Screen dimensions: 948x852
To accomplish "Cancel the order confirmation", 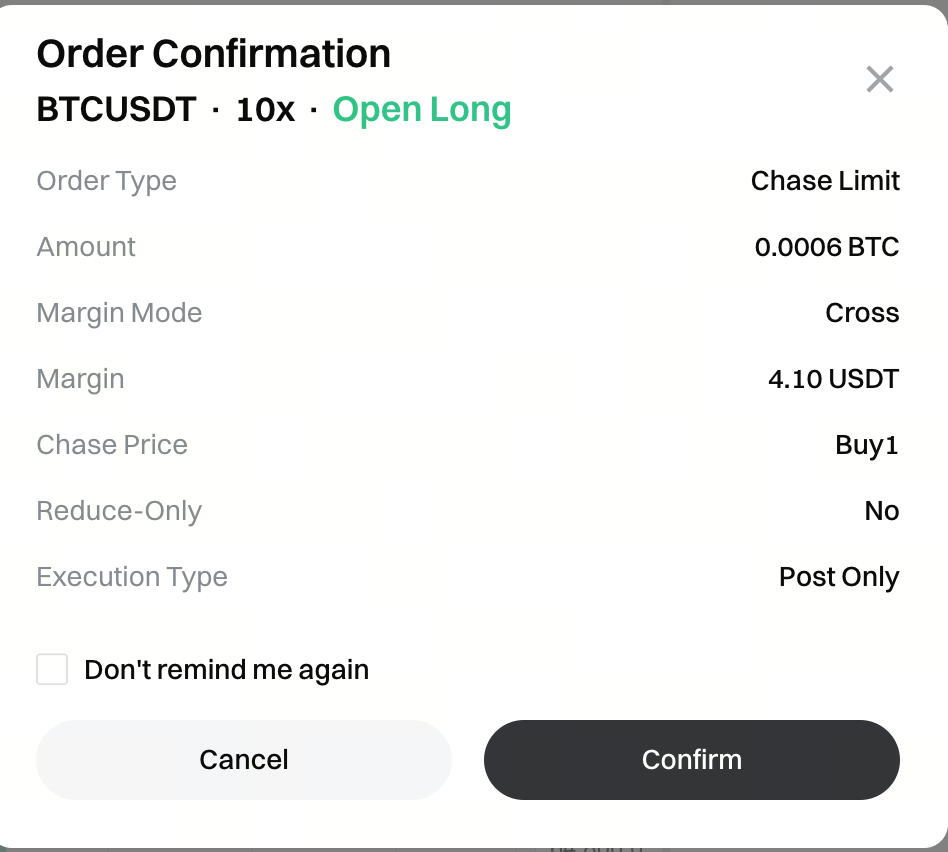I will click(x=244, y=760).
